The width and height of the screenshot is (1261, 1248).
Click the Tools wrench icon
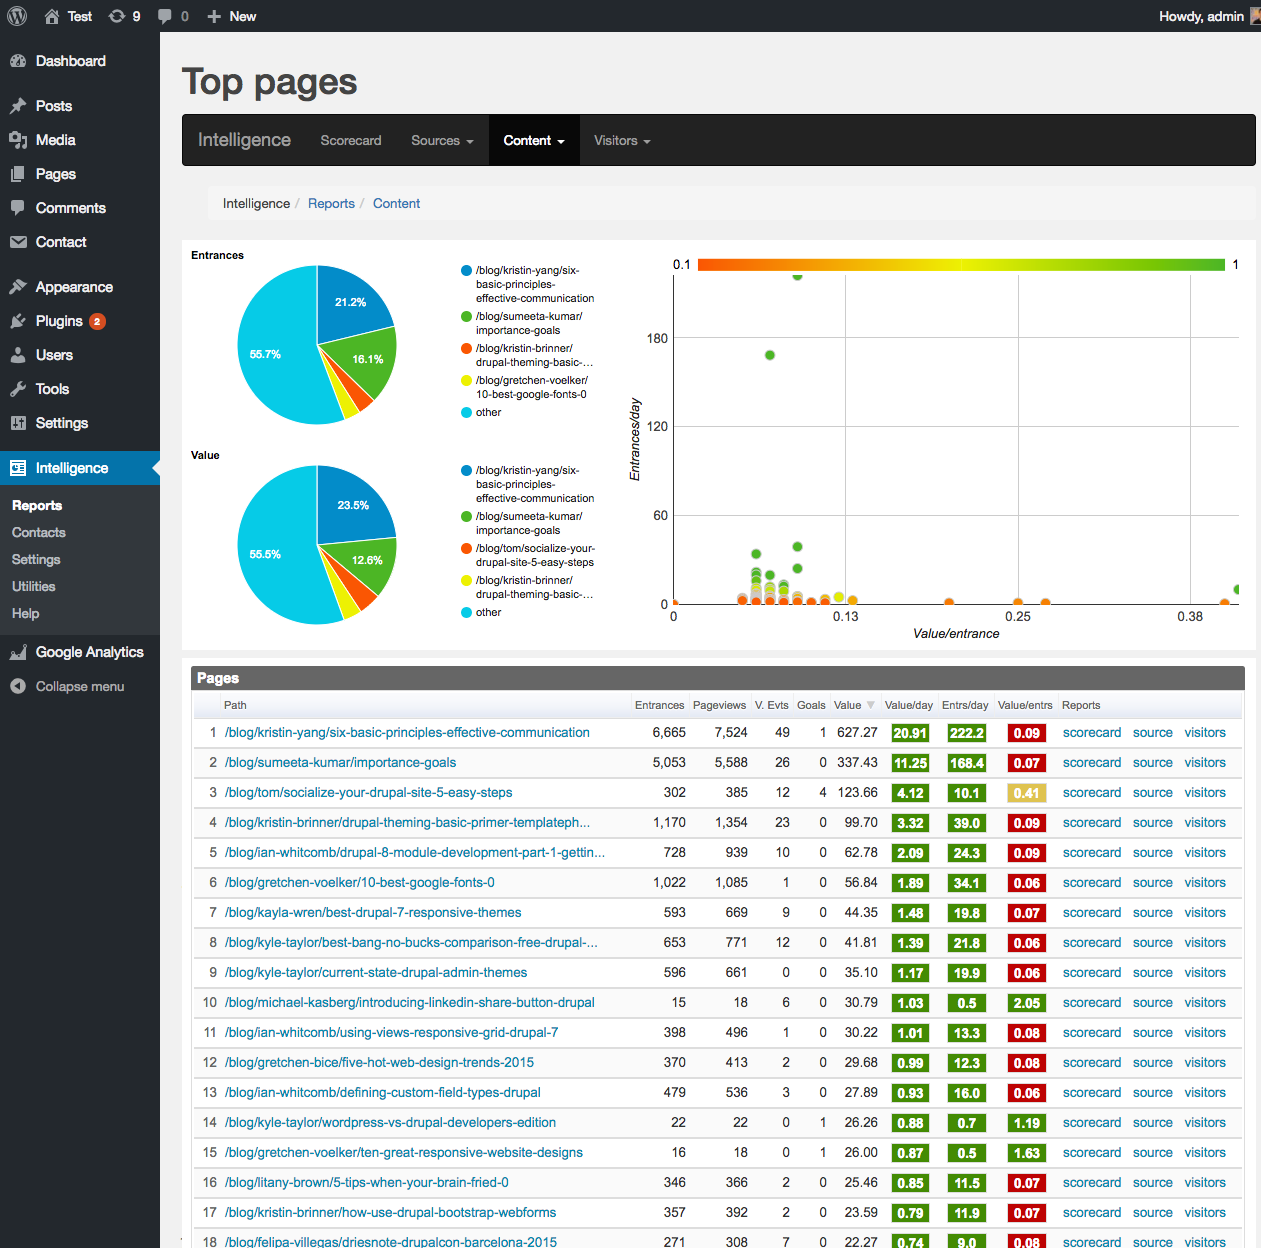pos(18,389)
